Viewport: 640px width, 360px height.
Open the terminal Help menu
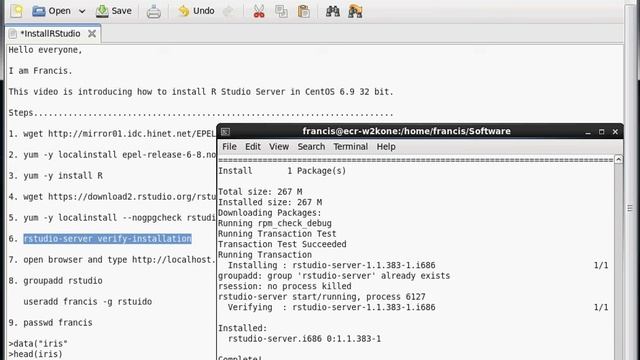click(x=386, y=147)
